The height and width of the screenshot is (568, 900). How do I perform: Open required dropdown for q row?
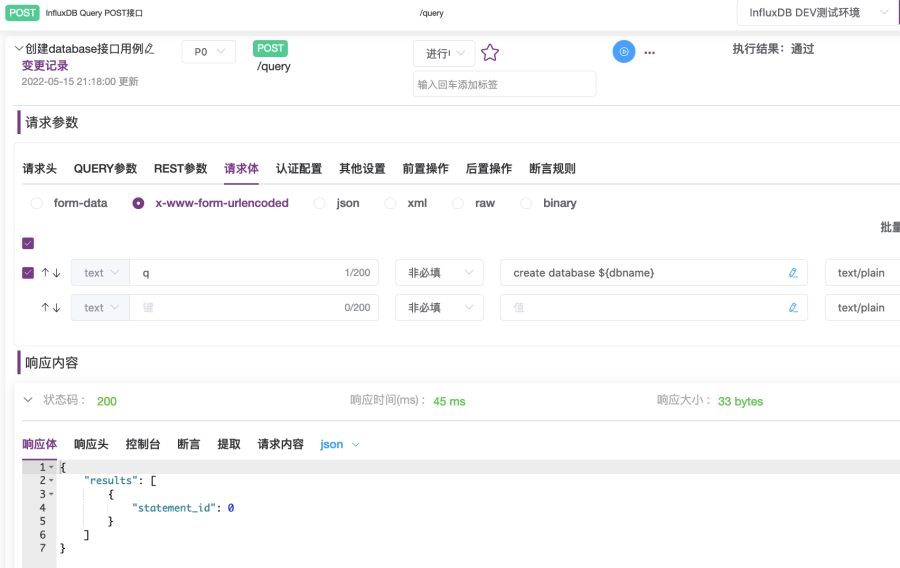tap(439, 273)
